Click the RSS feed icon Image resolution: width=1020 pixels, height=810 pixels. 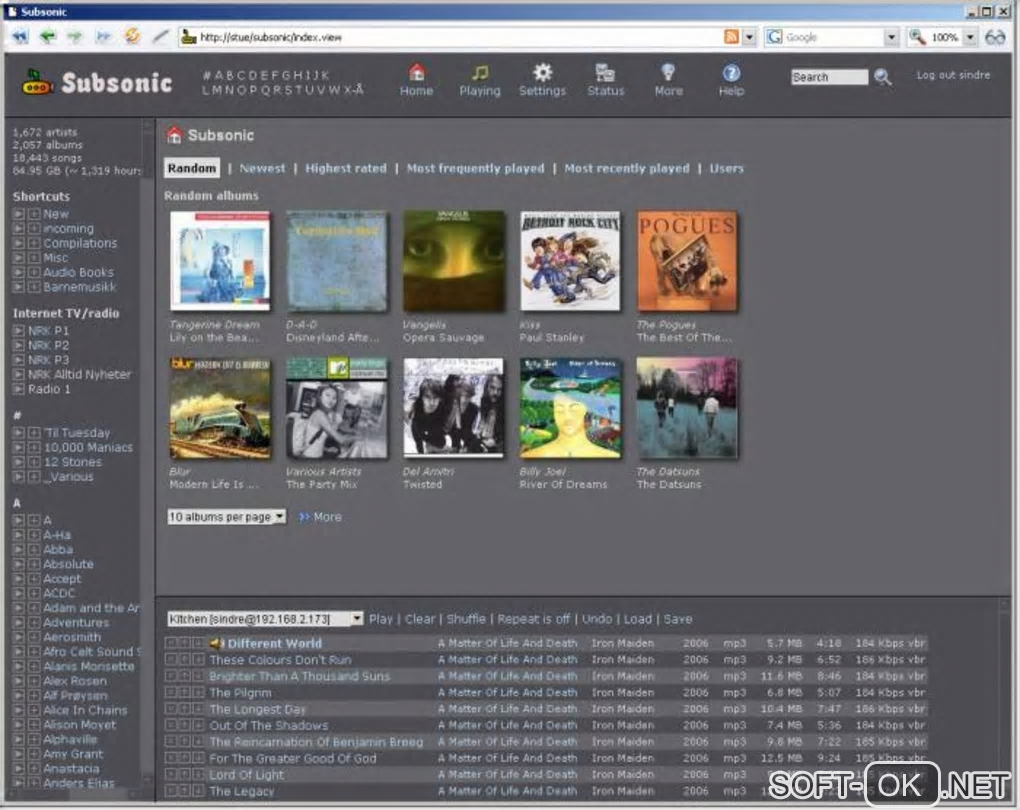(x=731, y=37)
